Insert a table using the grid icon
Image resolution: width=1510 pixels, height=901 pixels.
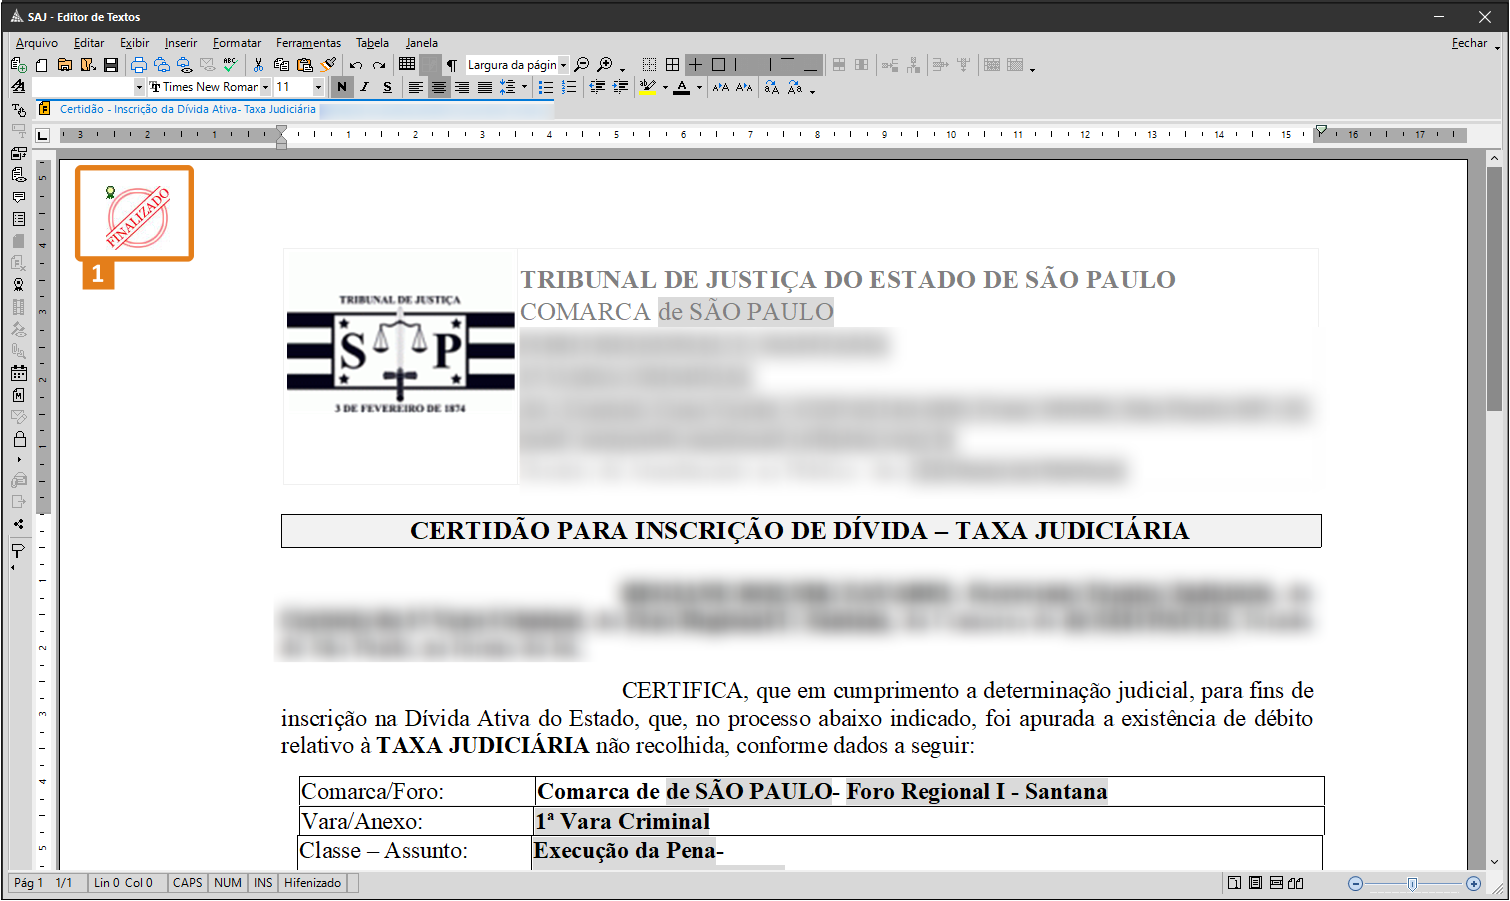tap(407, 64)
